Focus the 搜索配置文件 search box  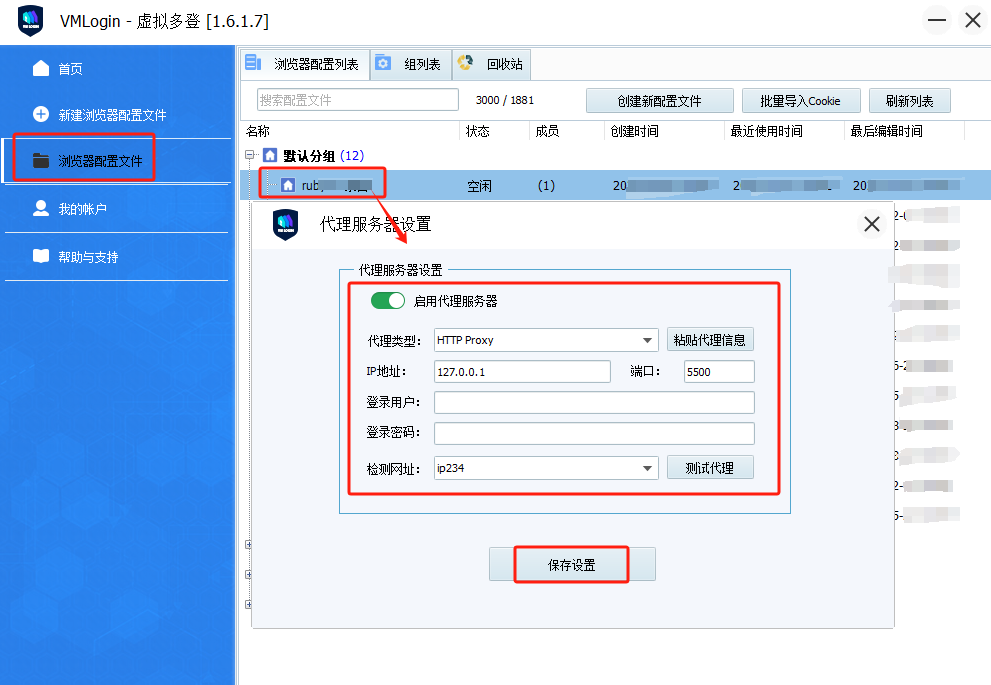[358, 100]
